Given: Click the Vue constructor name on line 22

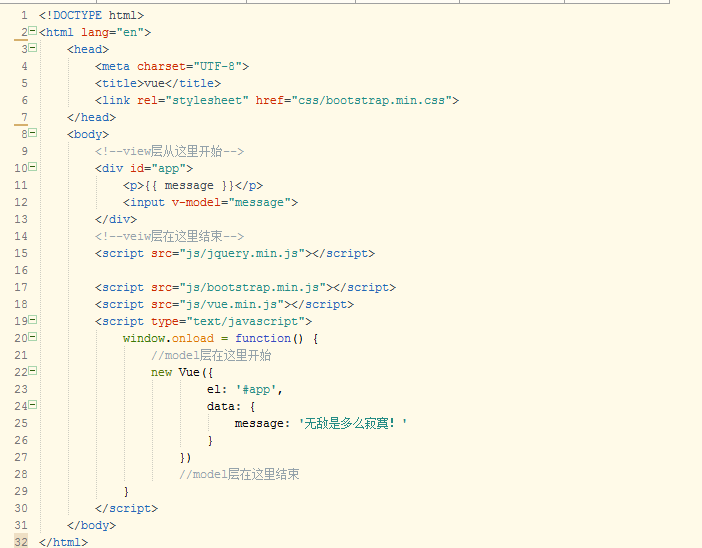Looking at the screenshot, I should coord(189,372).
